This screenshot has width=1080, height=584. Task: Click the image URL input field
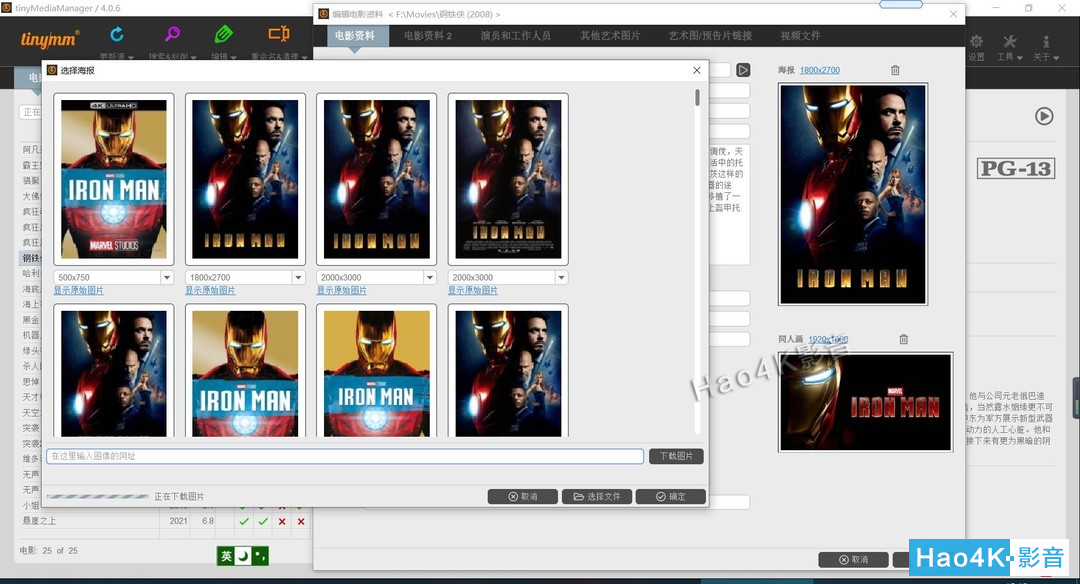345,456
